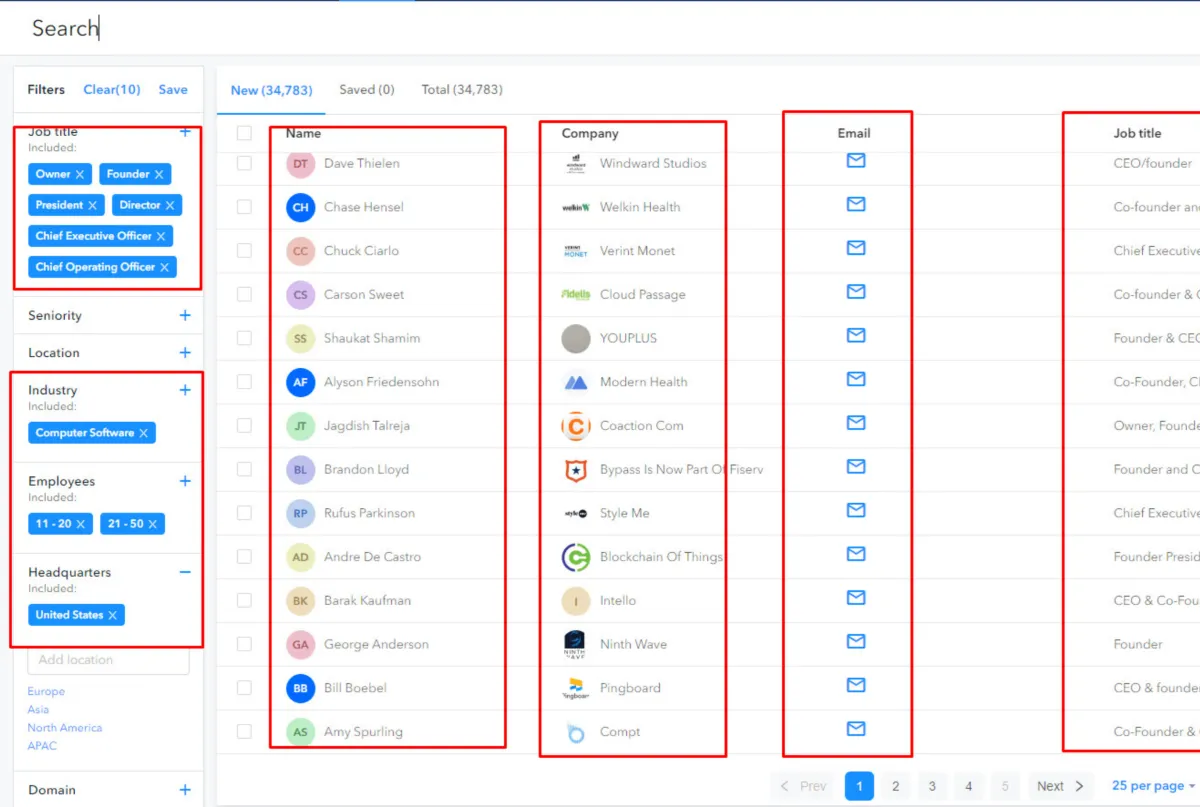The image size is (1200, 807).
Task: Expand the Location filter section
Action: point(185,353)
